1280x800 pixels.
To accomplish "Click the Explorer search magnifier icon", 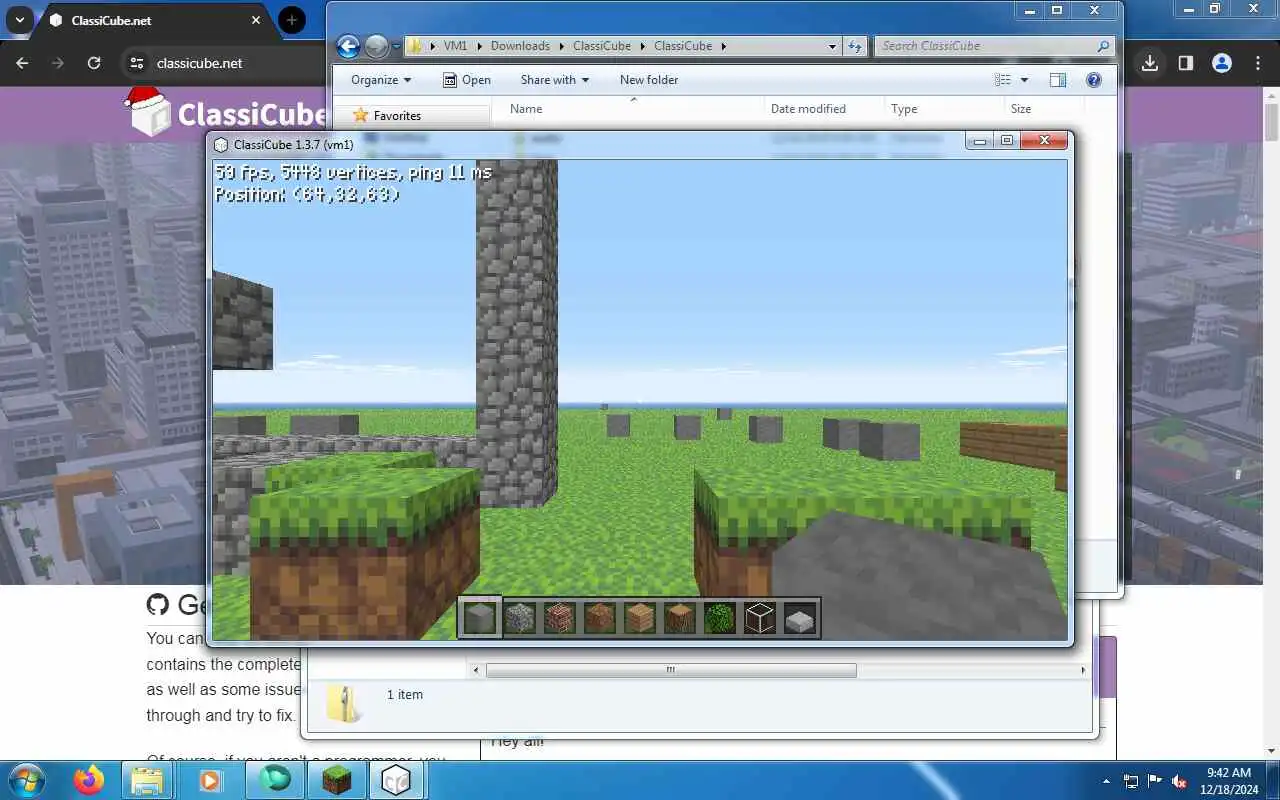I will click(x=1103, y=46).
